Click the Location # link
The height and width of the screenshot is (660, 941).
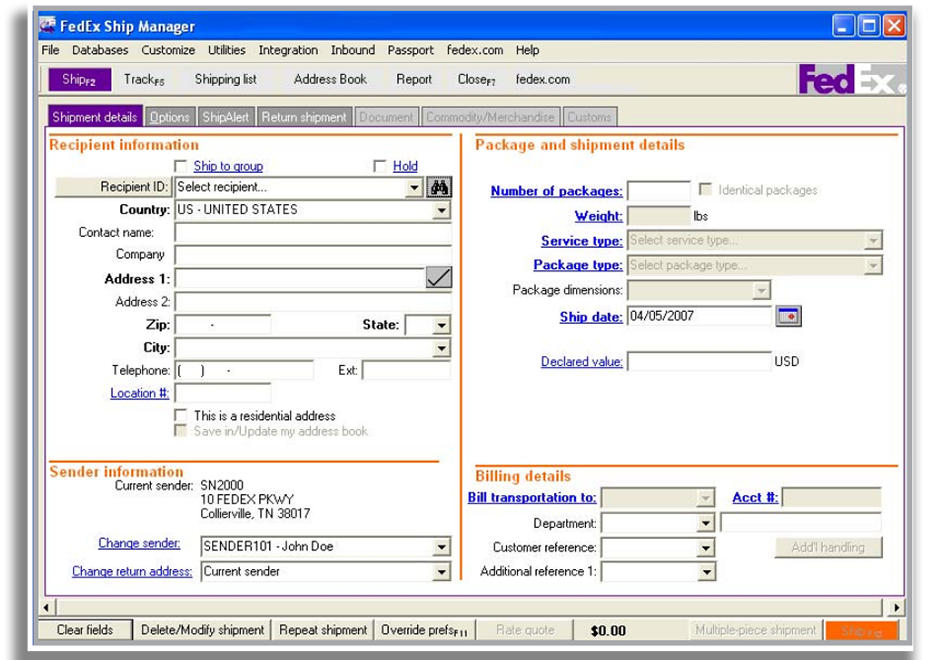[139, 393]
